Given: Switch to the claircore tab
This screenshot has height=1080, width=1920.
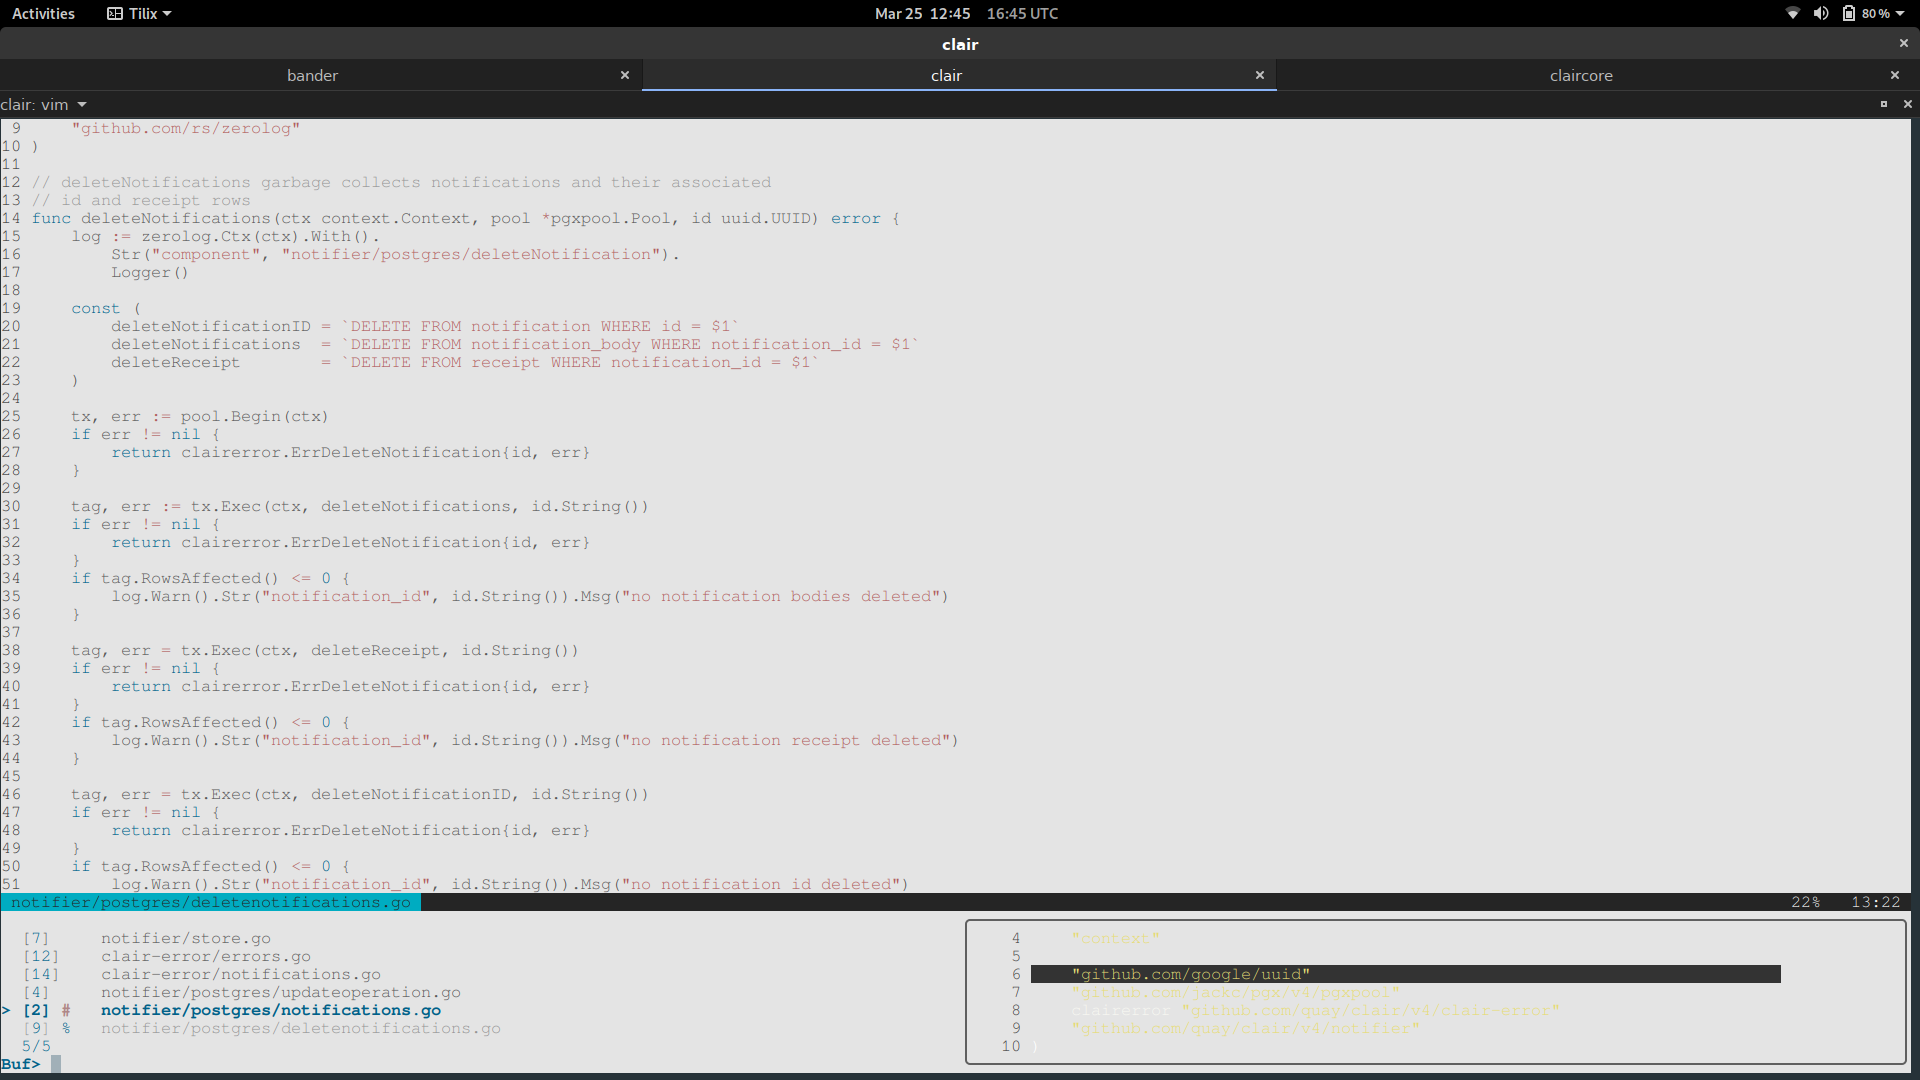Looking at the screenshot, I should (x=1581, y=75).
